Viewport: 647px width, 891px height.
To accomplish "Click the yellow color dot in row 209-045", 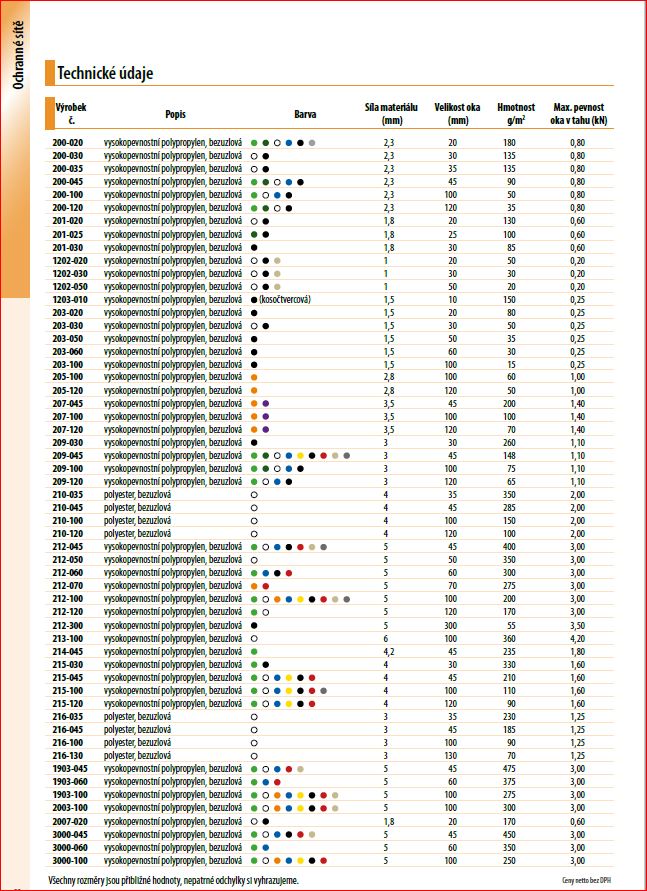I will coord(300,456).
